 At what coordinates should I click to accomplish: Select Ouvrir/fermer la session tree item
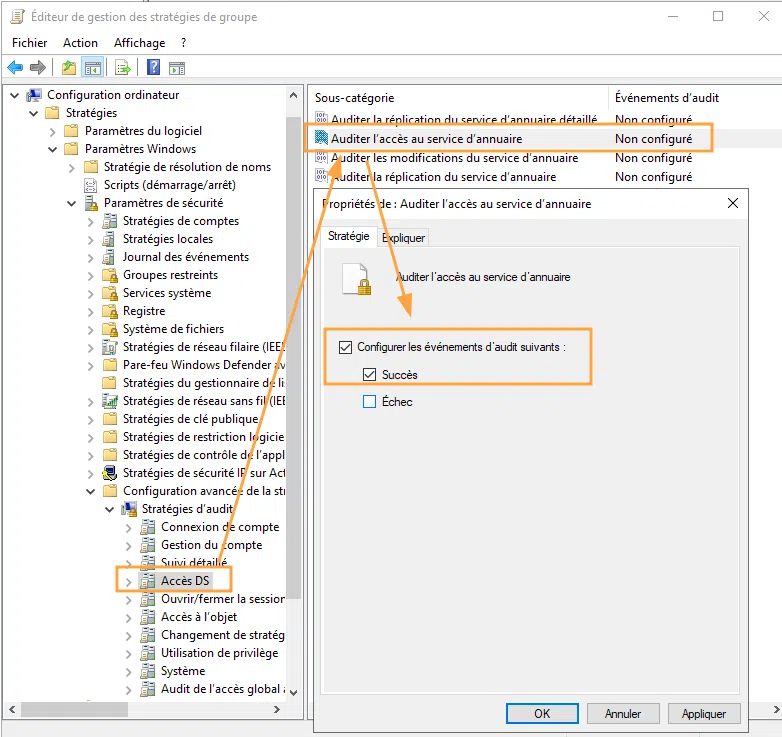tap(223, 599)
